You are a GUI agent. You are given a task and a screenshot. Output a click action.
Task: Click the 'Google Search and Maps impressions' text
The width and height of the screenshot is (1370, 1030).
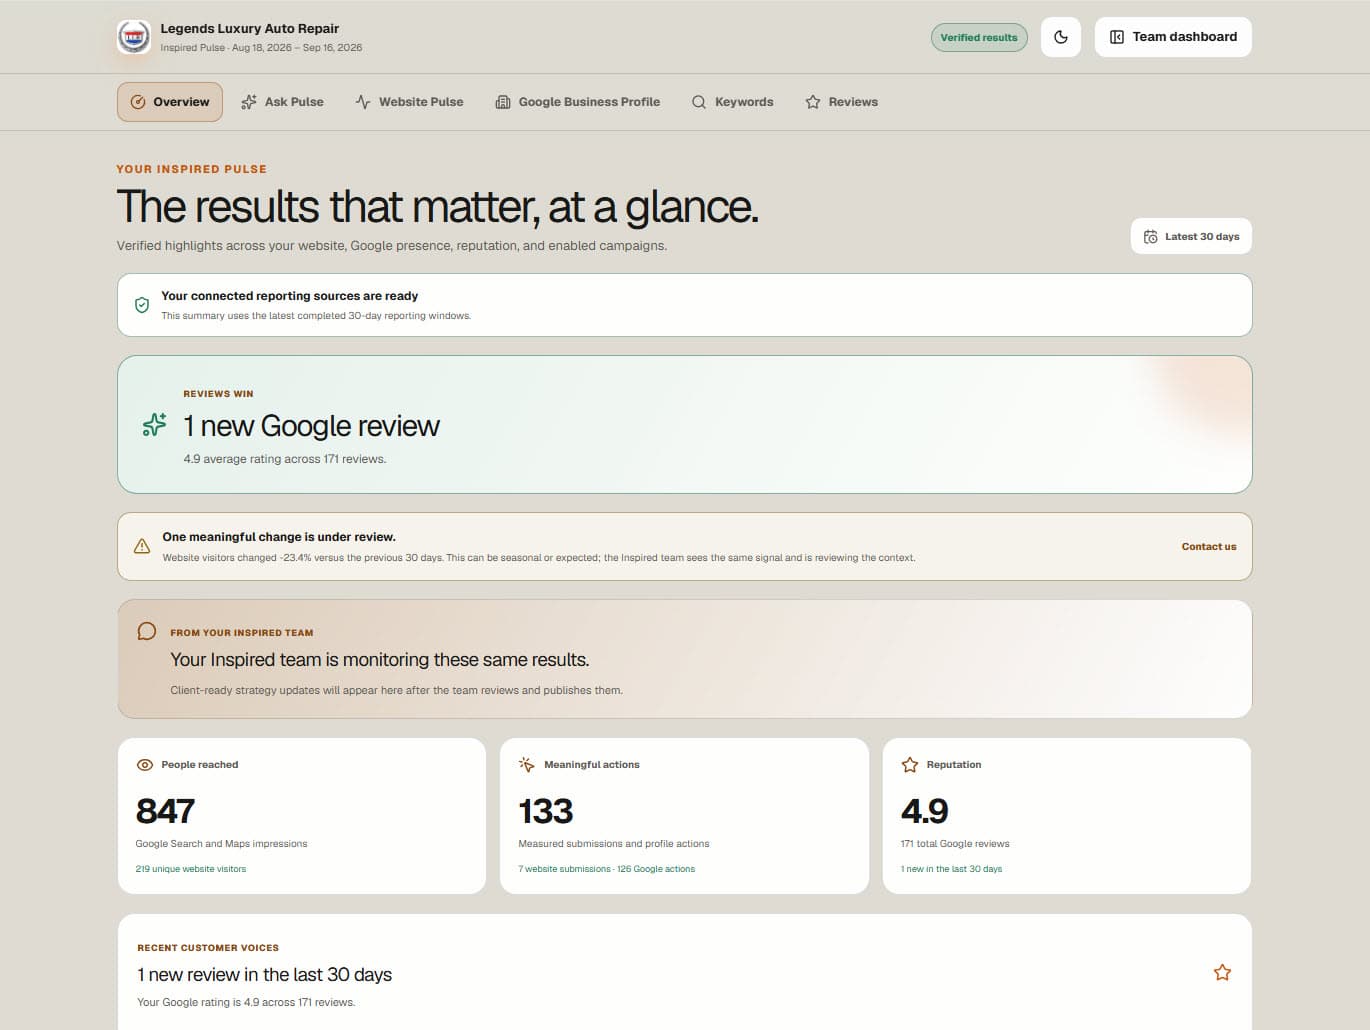pos(222,844)
